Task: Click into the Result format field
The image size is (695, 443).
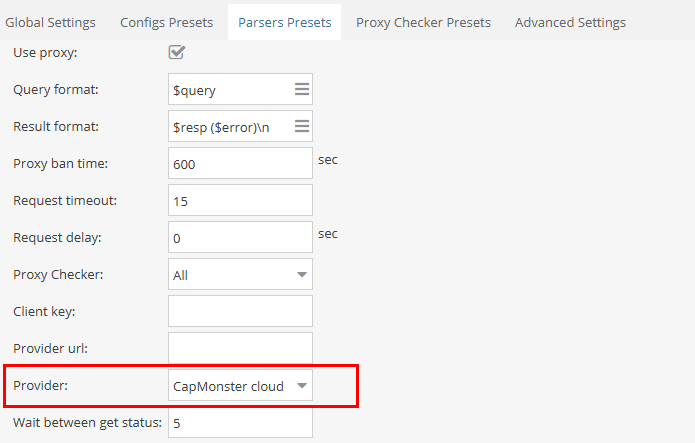Action: 230,126
